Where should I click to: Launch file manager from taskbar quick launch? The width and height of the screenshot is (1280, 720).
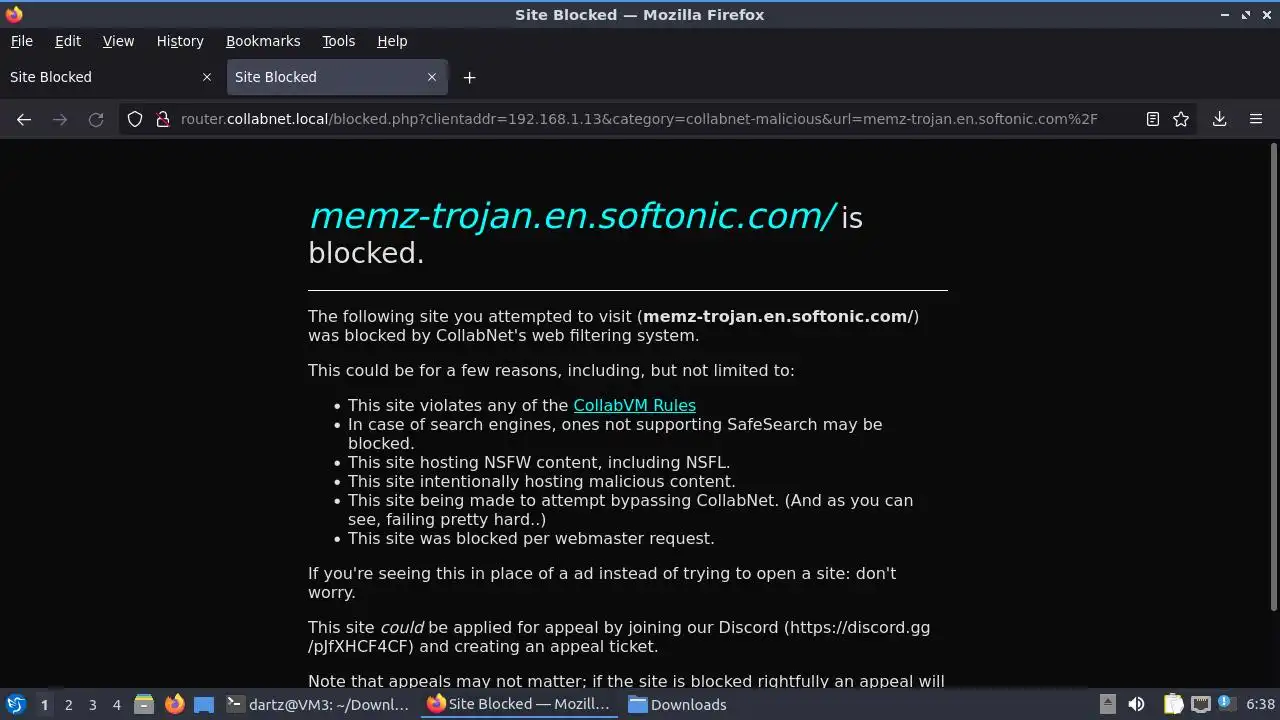tap(144, 704)
